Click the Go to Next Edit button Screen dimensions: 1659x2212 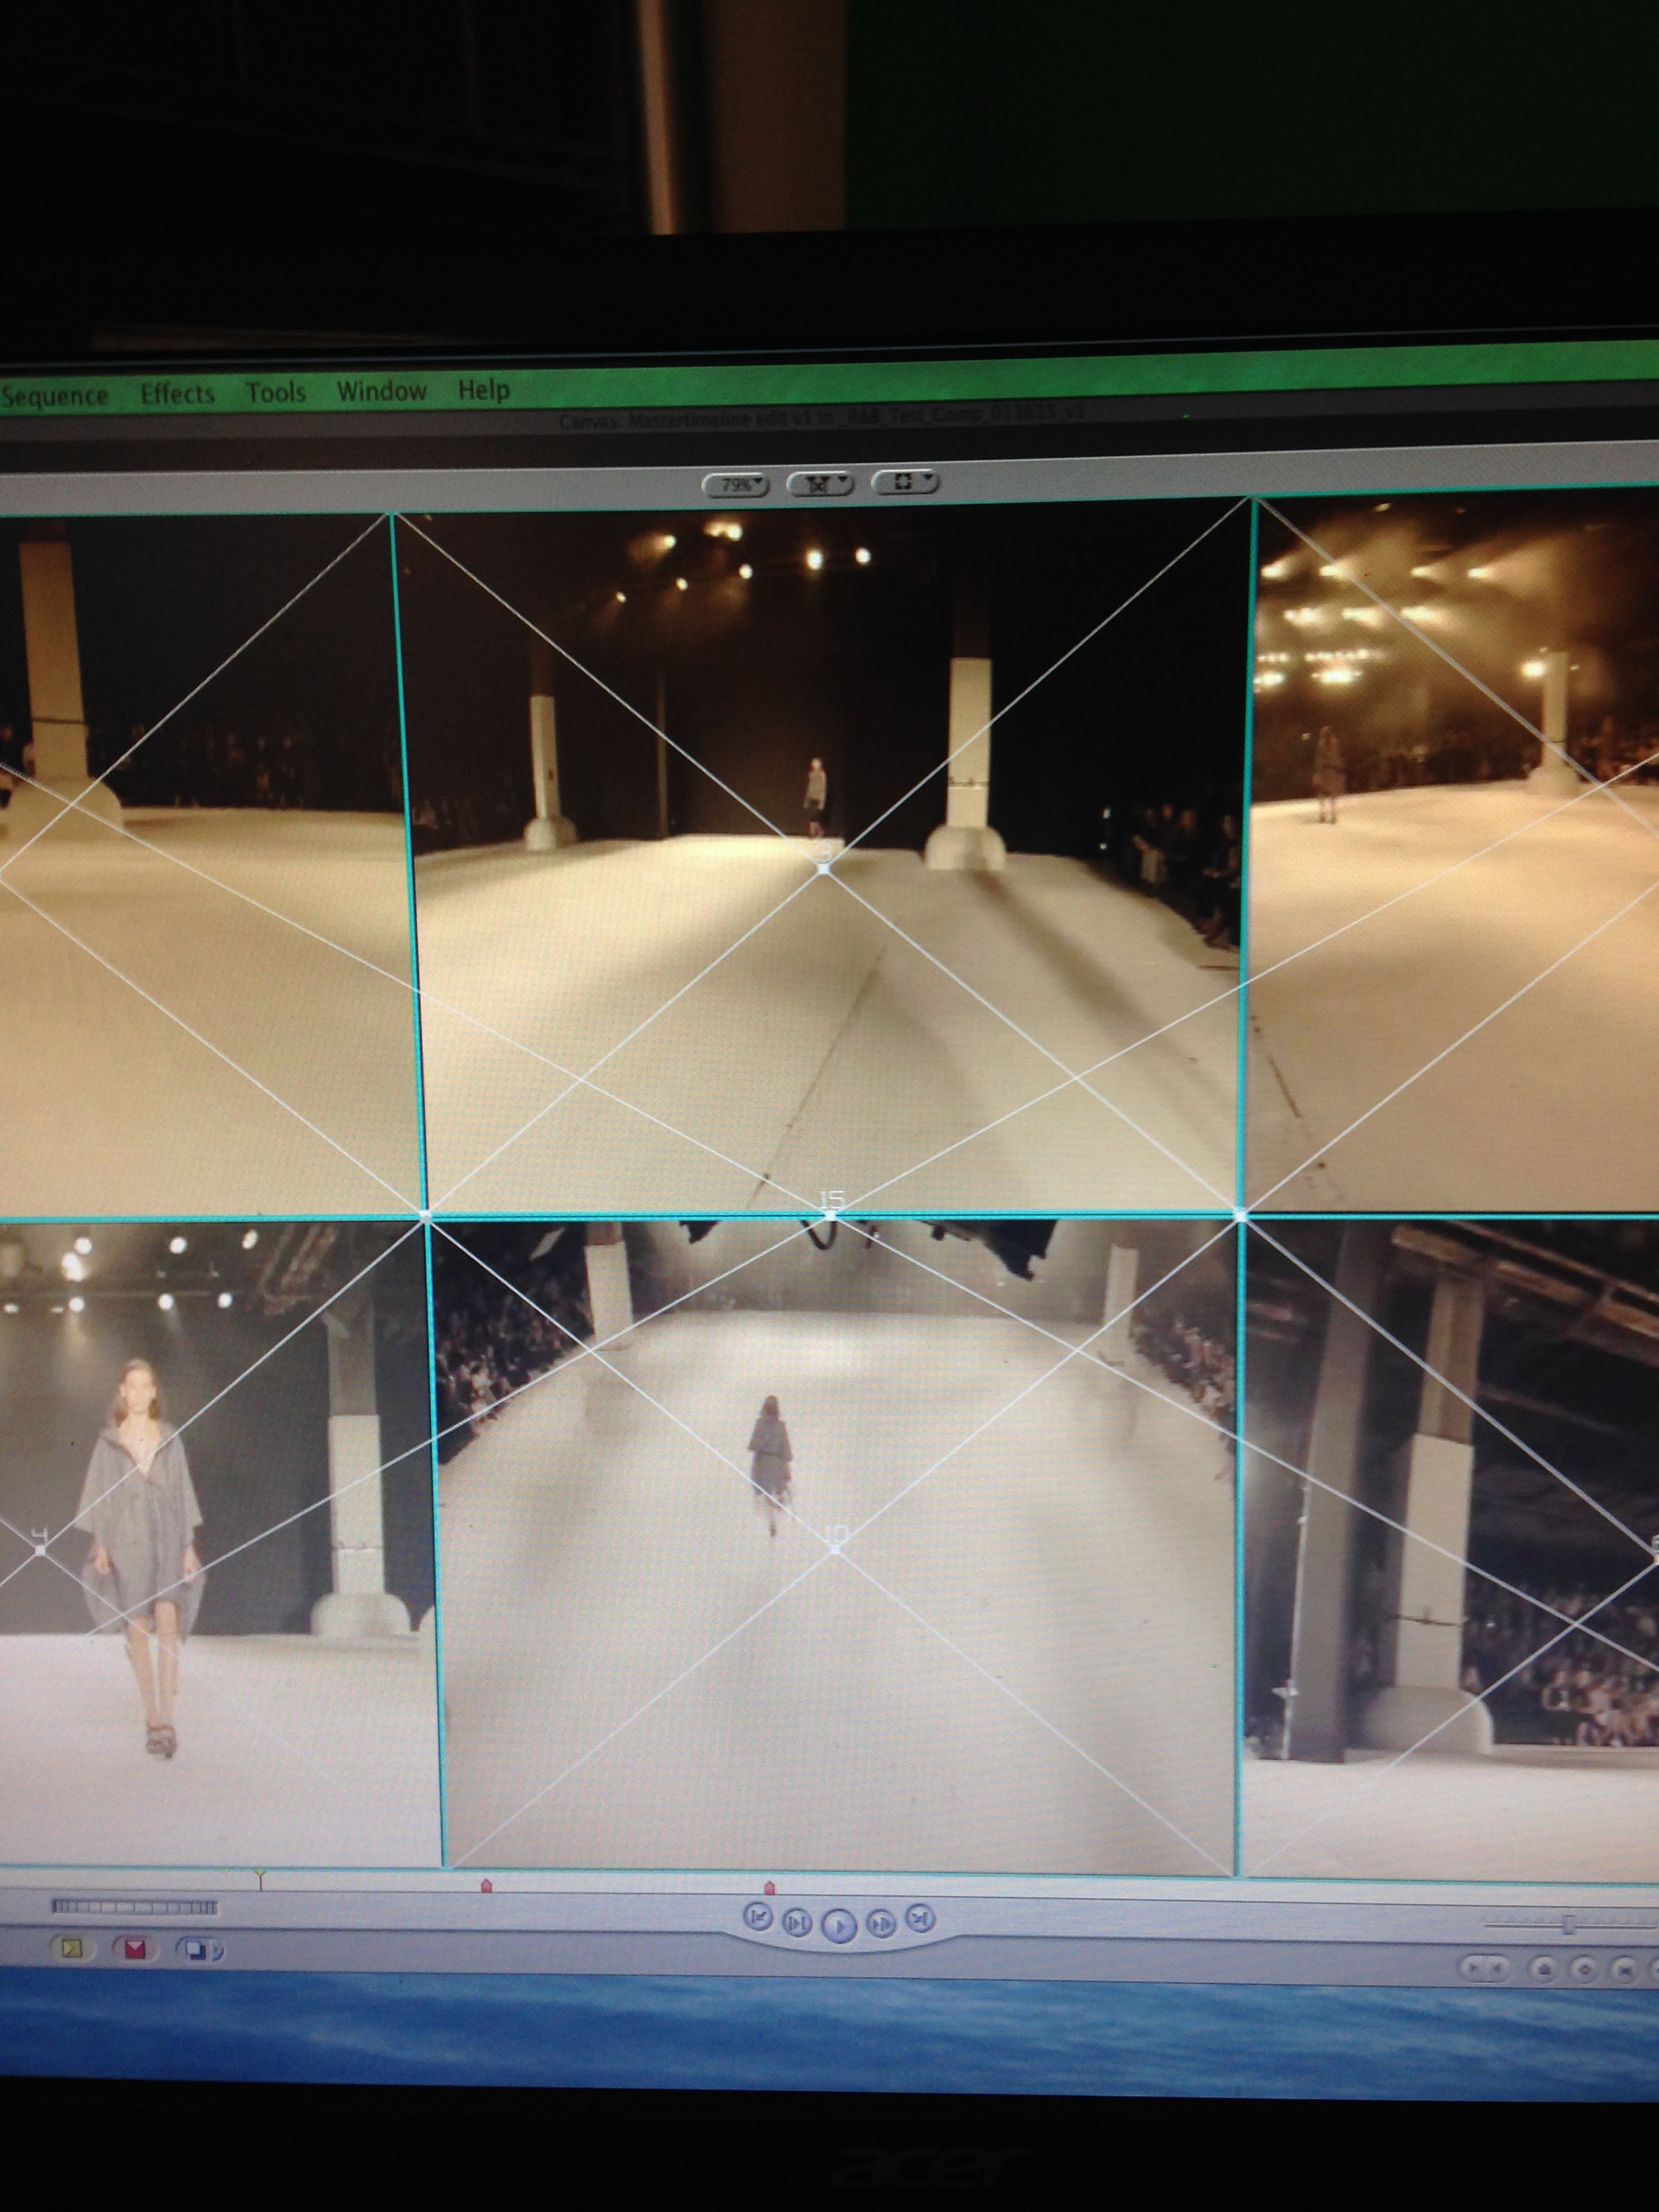(920, 1917)
